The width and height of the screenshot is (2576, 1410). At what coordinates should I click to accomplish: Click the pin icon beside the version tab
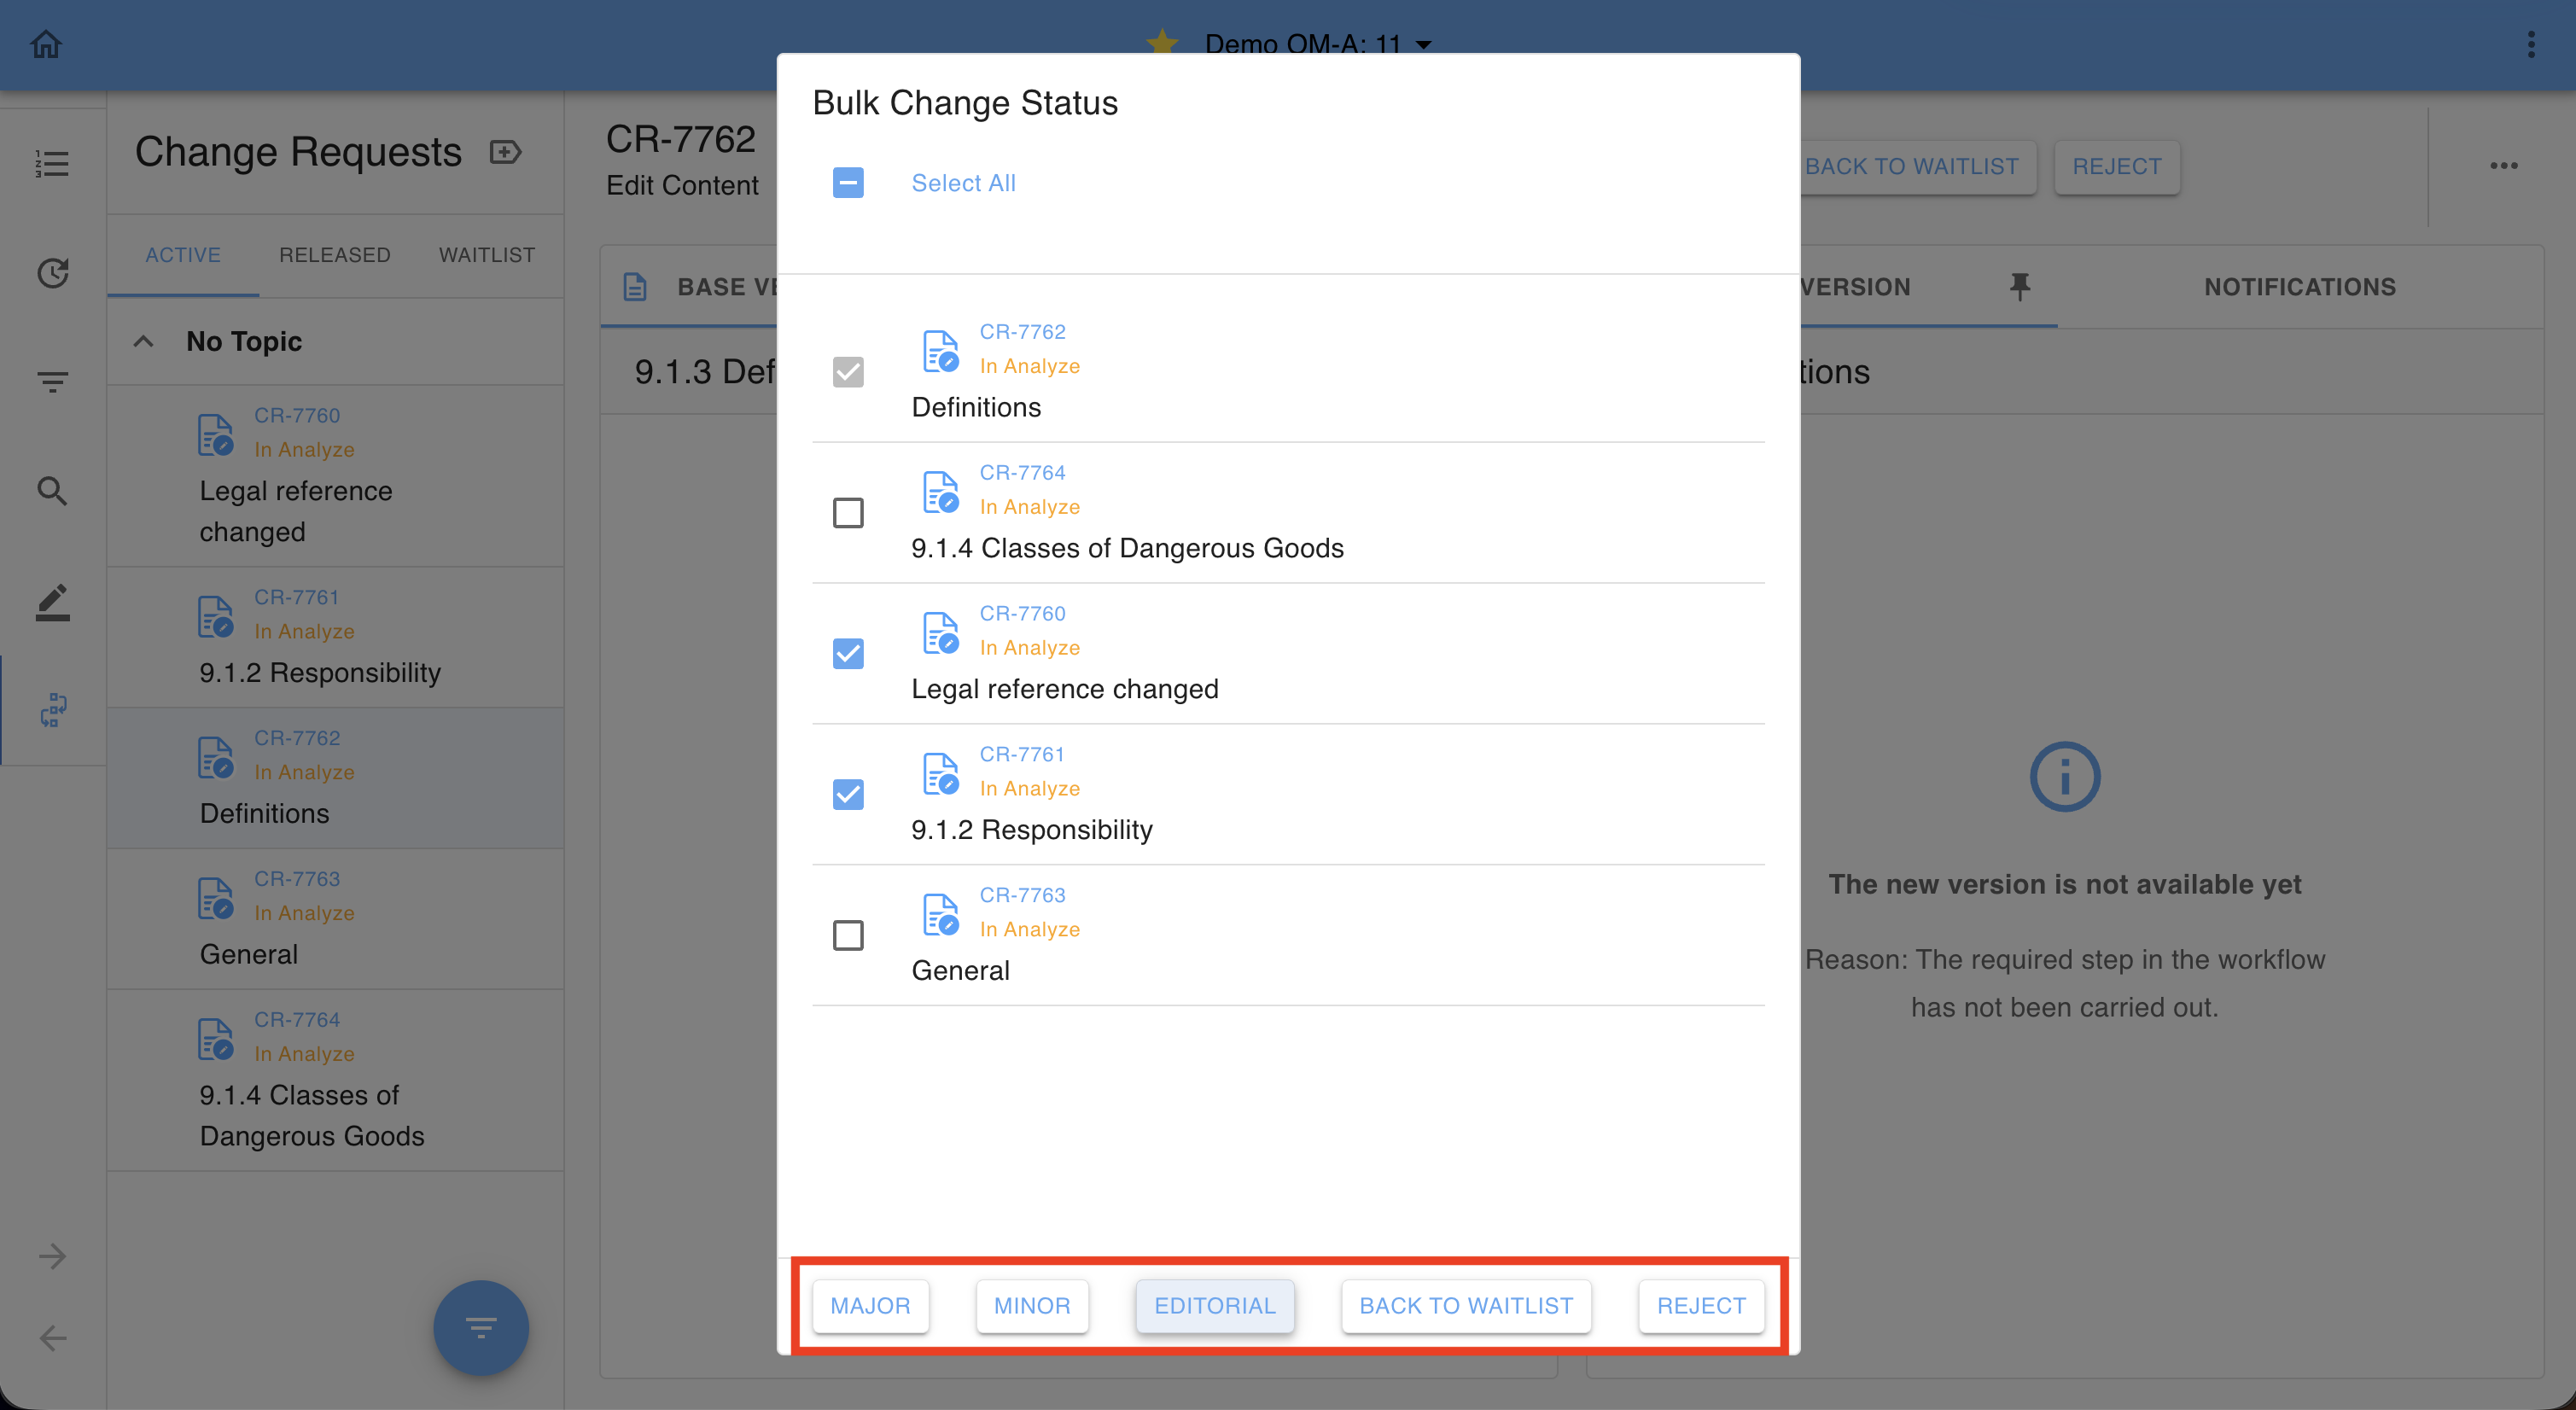(x=2019, y=287)
